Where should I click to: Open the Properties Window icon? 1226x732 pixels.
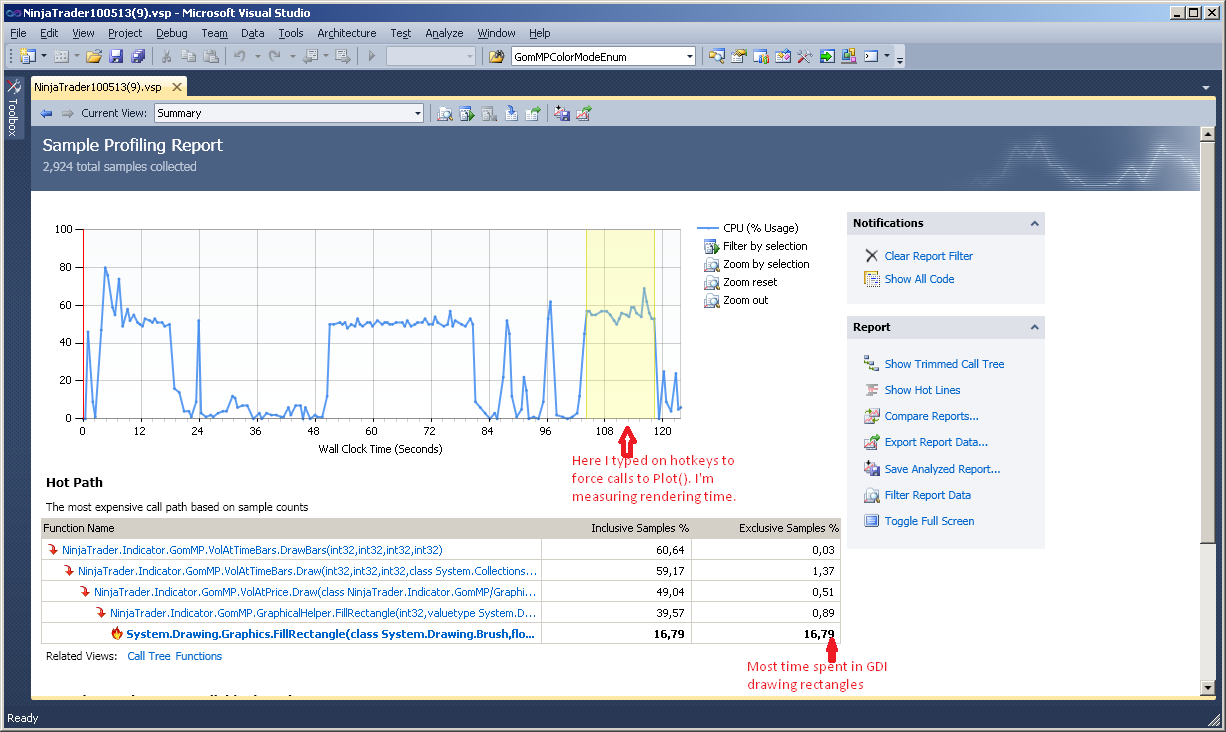738,57
